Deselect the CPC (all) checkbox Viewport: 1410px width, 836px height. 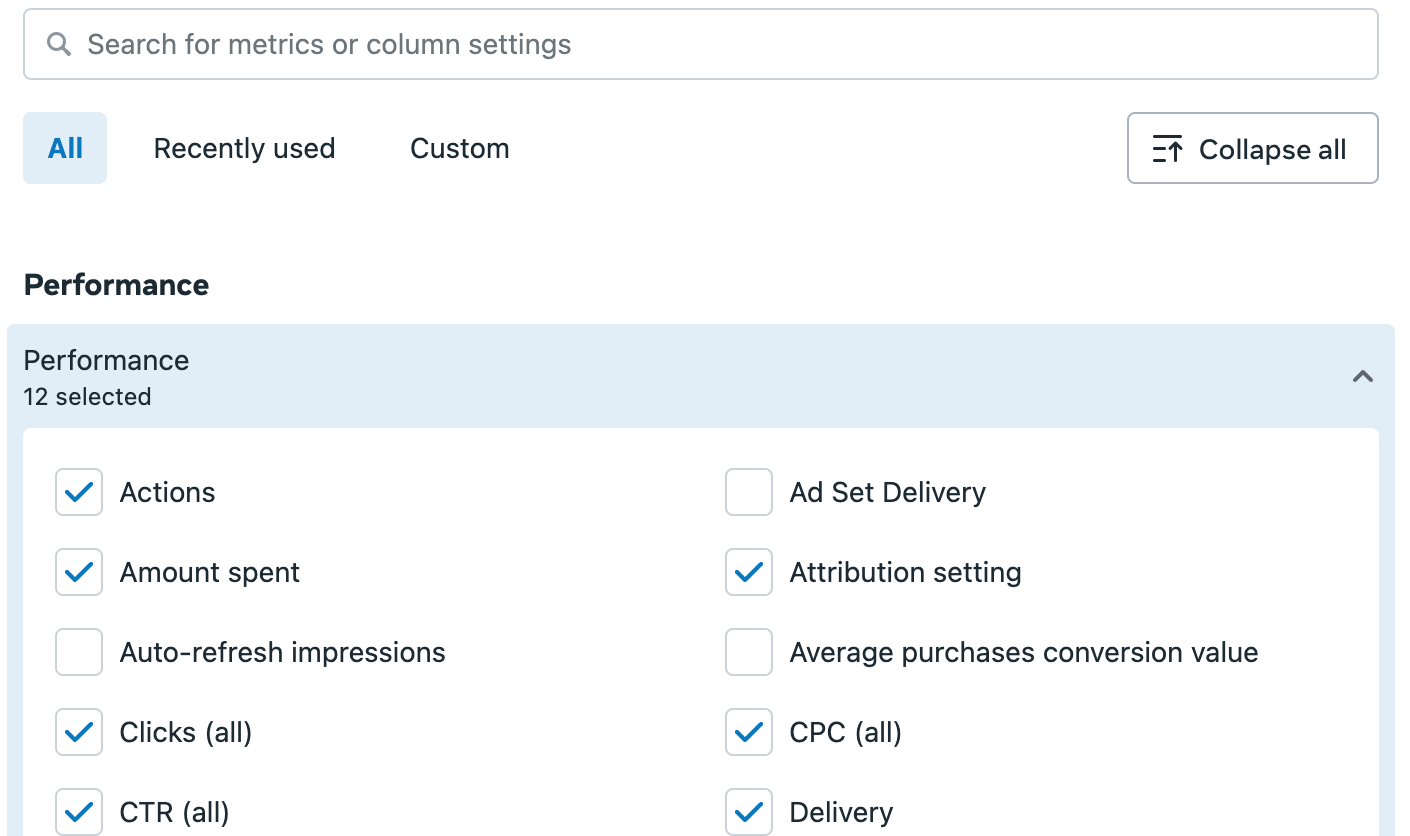click(749, 732)
